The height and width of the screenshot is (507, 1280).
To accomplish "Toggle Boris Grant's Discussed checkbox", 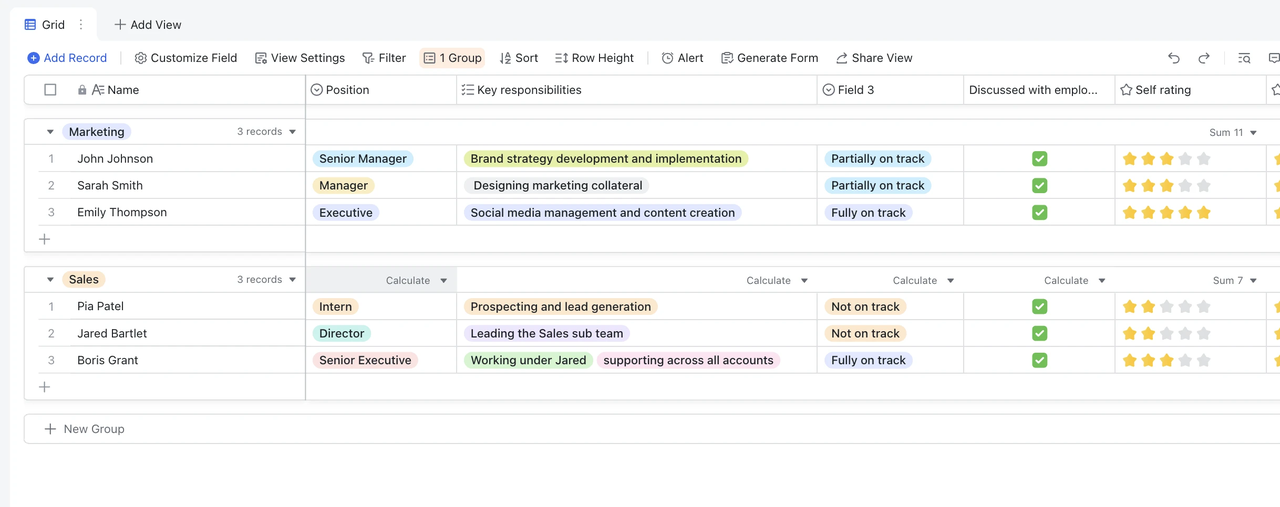I will 1039,361.
